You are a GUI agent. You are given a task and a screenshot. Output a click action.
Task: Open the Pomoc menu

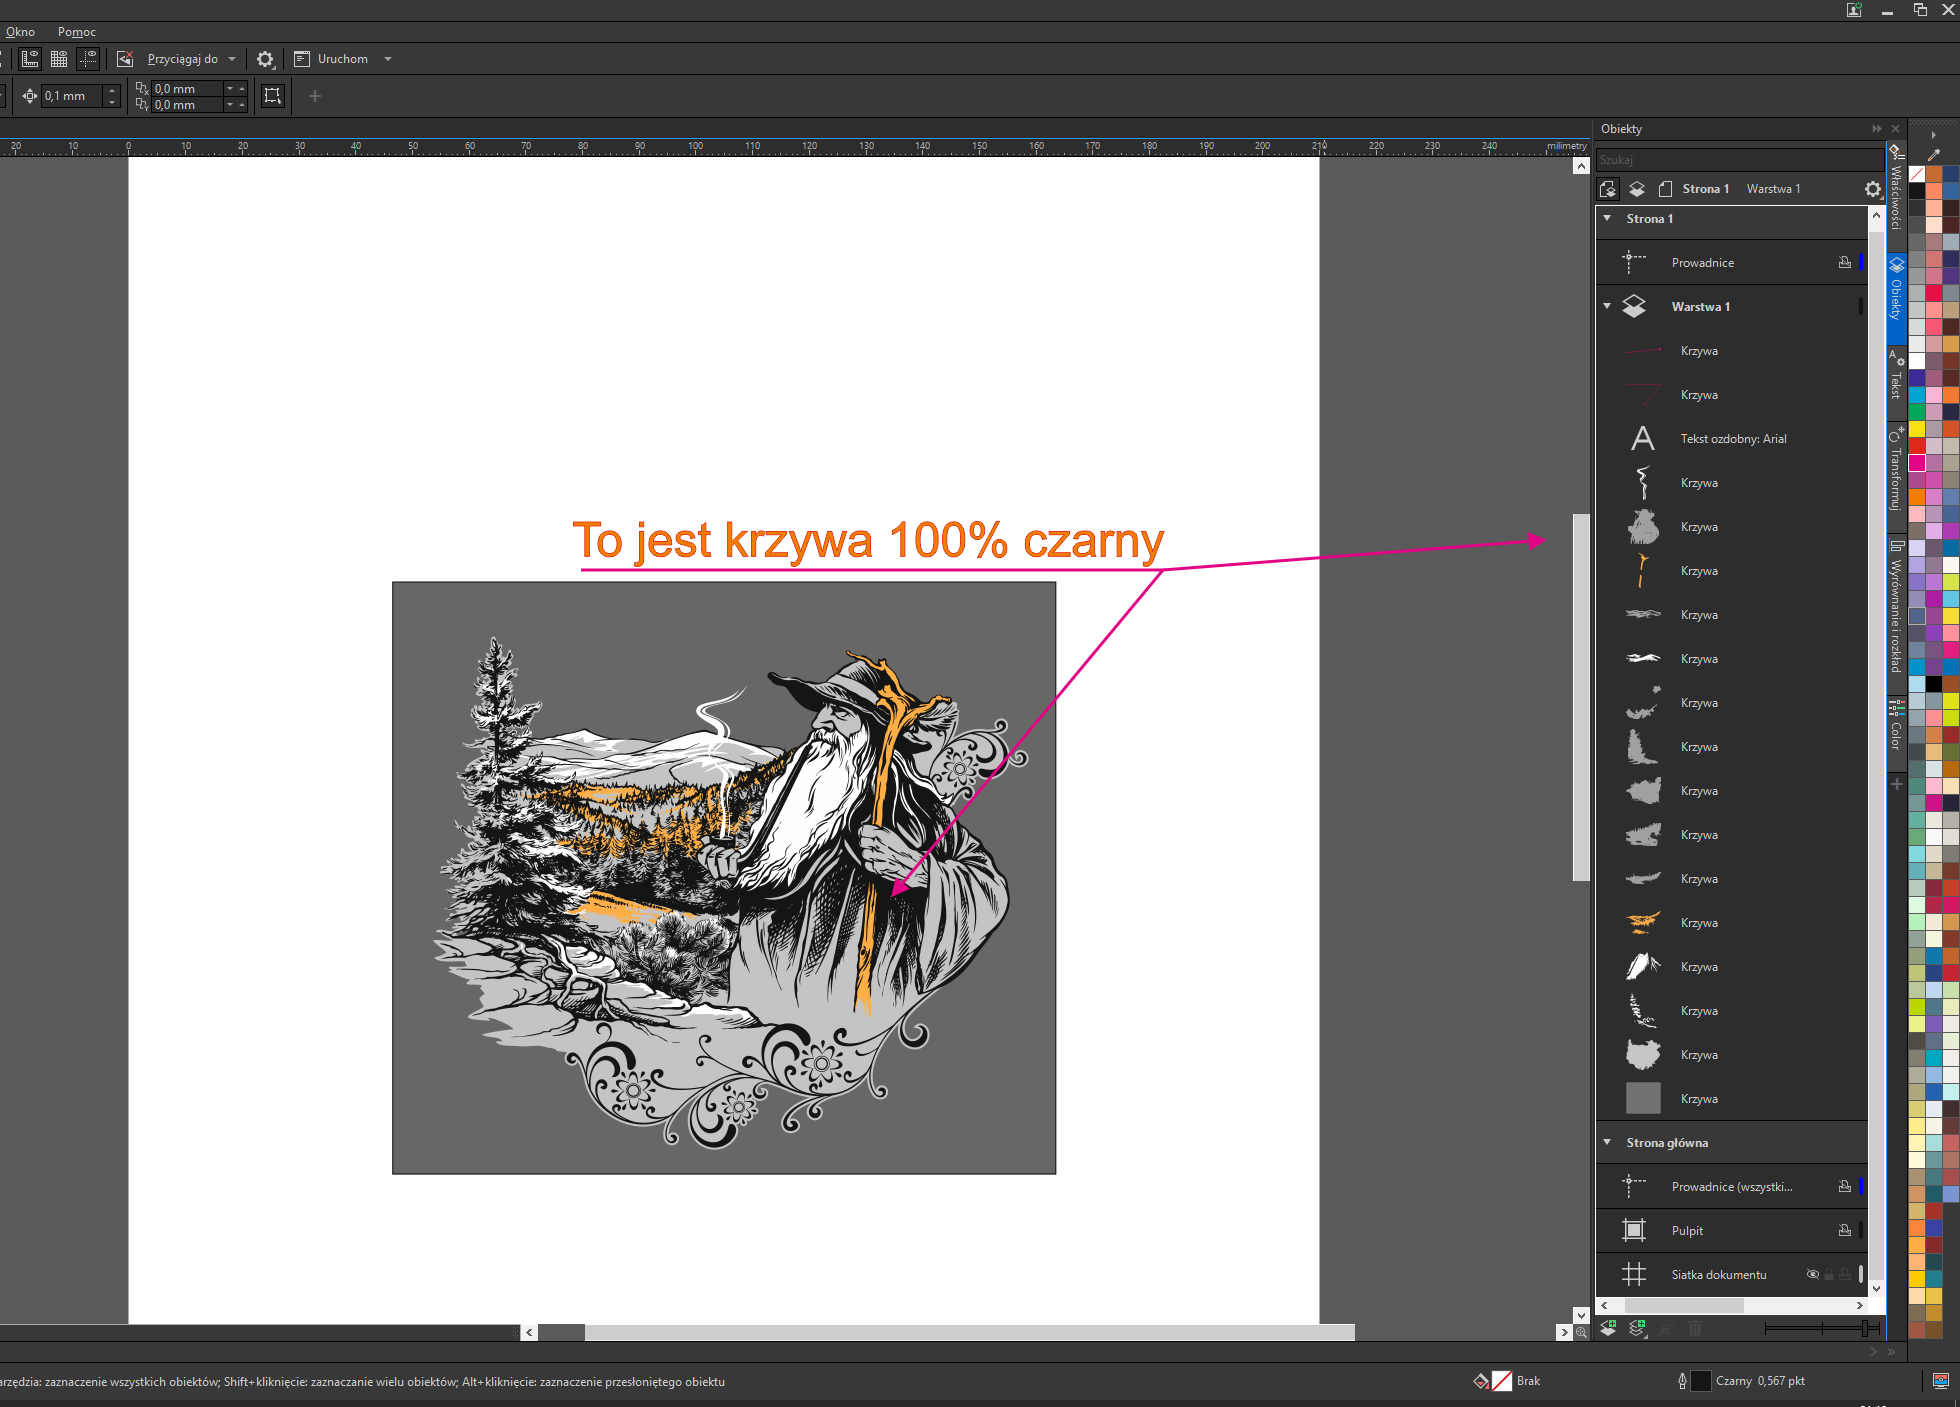[76, 32]
